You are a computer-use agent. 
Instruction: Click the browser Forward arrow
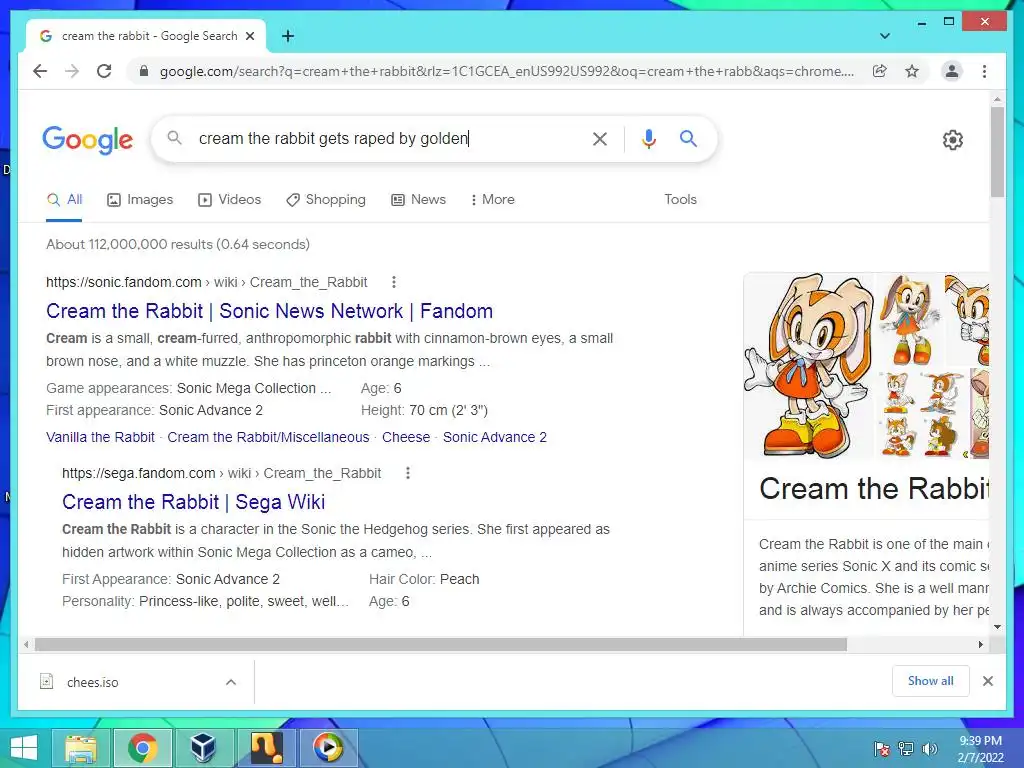tap(72, 71)
